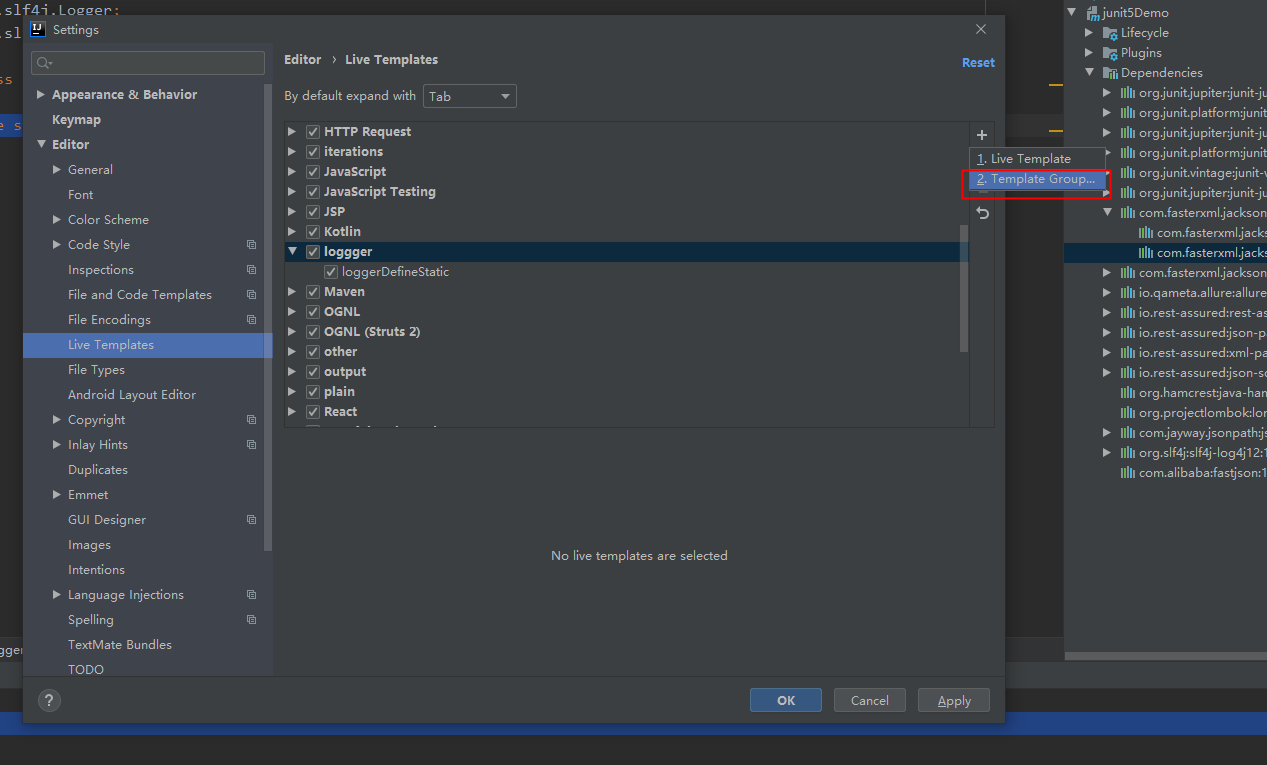Viewport: 1267px width, 765px height.
Task: Click the File Encodings scope icon
Action: (252, 320)
